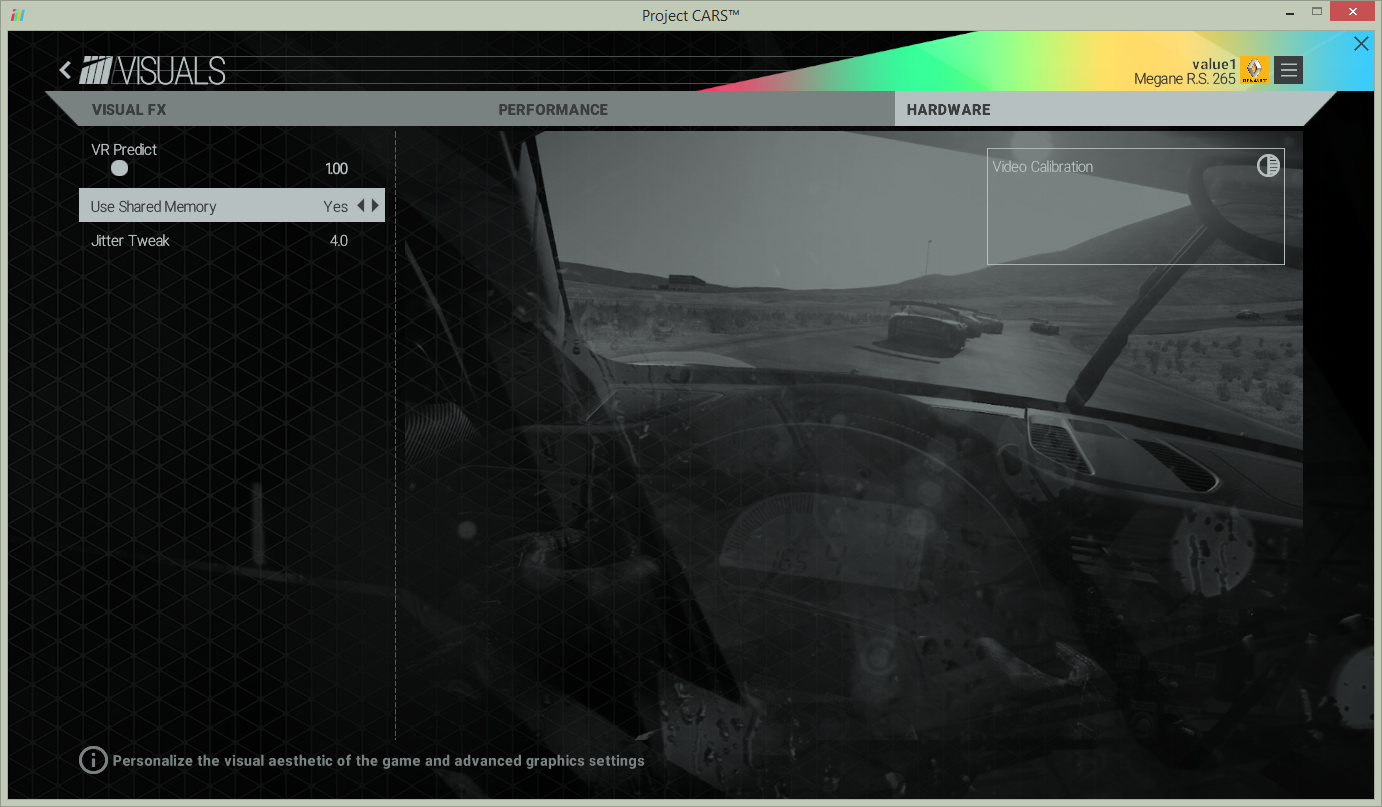Click the VR Predict slider handle

coord(119,168)
